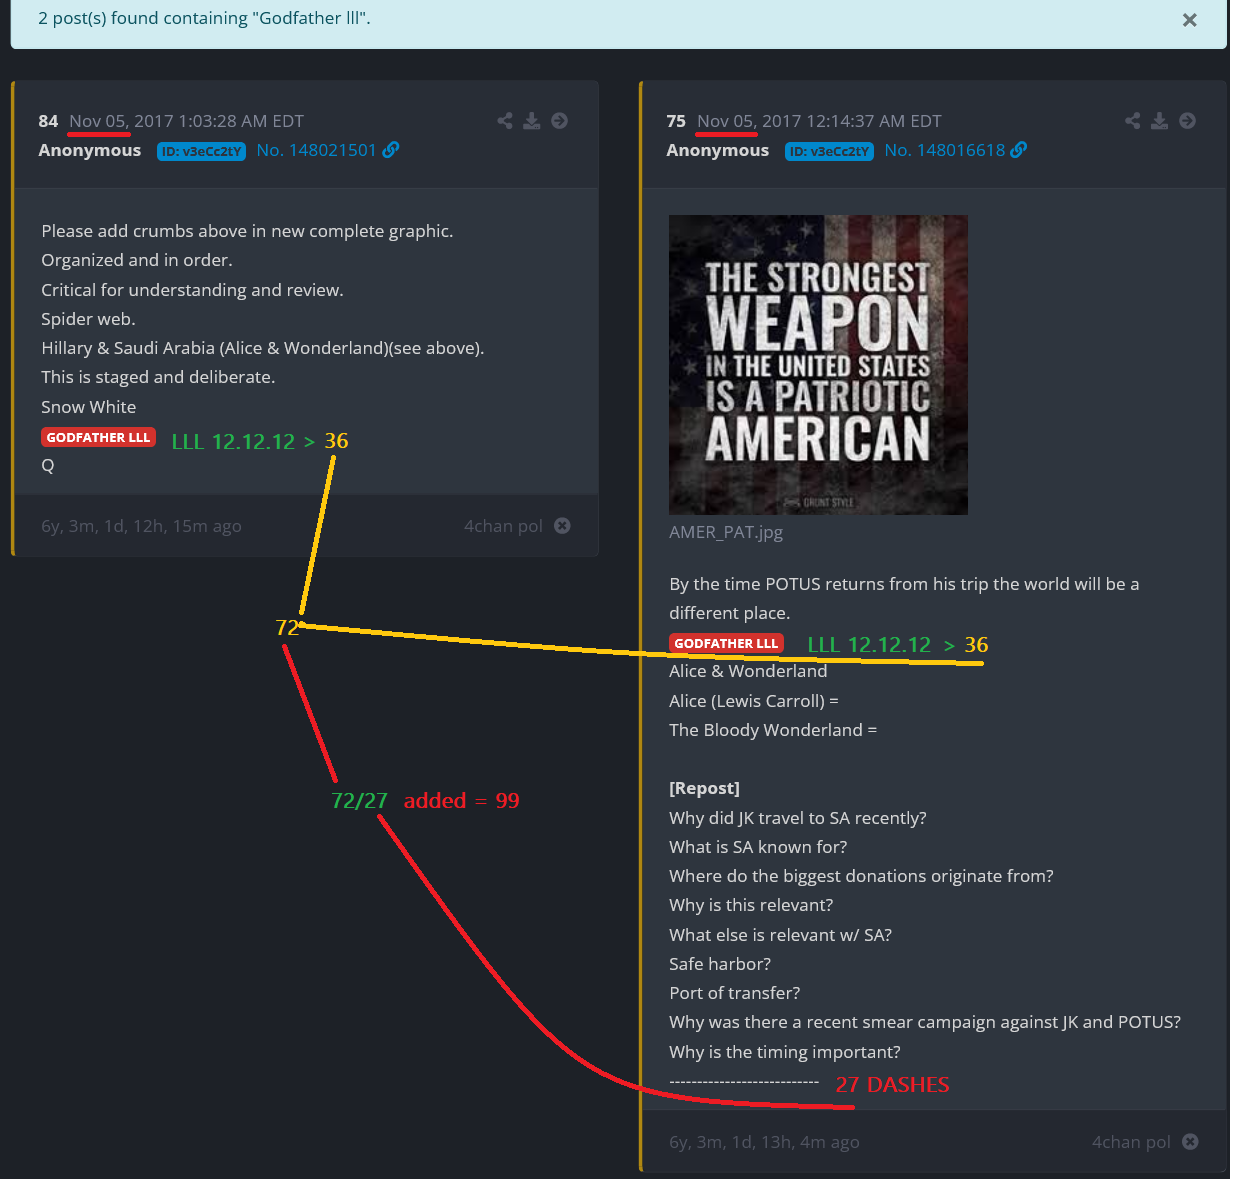1233x1182 pixels.
Task: Share post 75 via the share icon
Action: point(1132,121)
